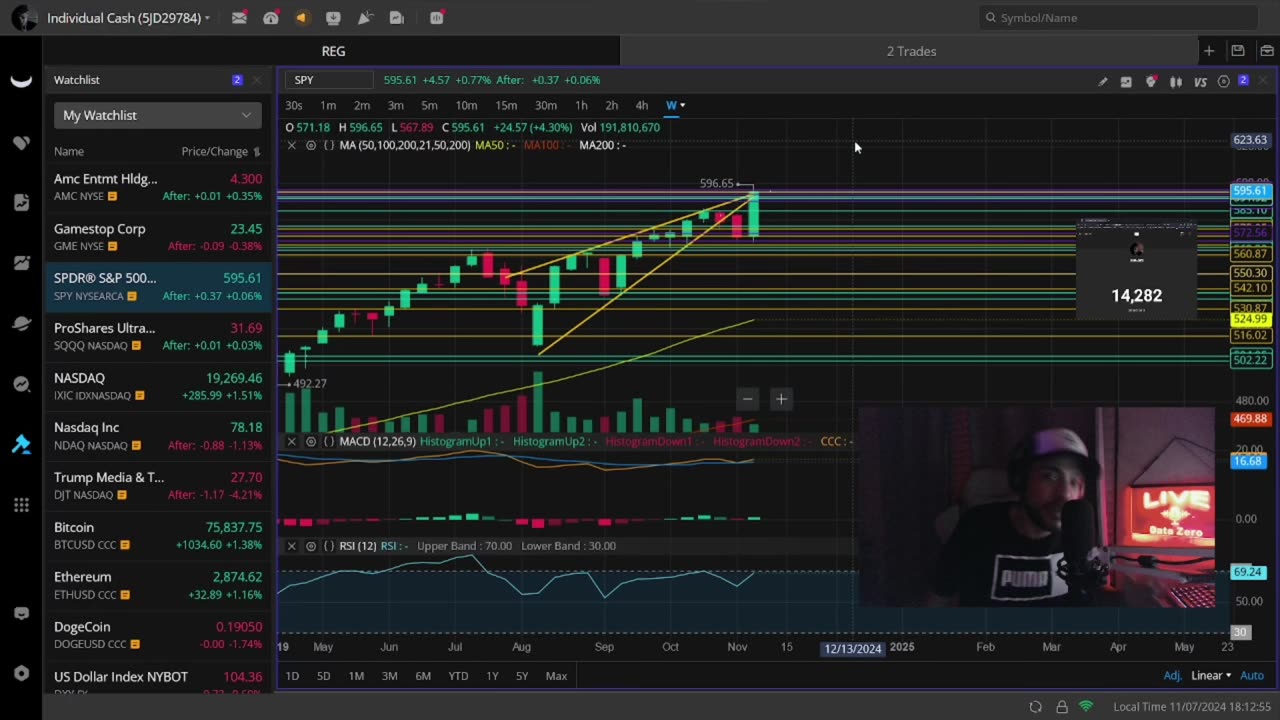Open the party popper promotions icon
Image resolution: width=1280 pixels, height=720 pixels.
[x=365, y=18]
